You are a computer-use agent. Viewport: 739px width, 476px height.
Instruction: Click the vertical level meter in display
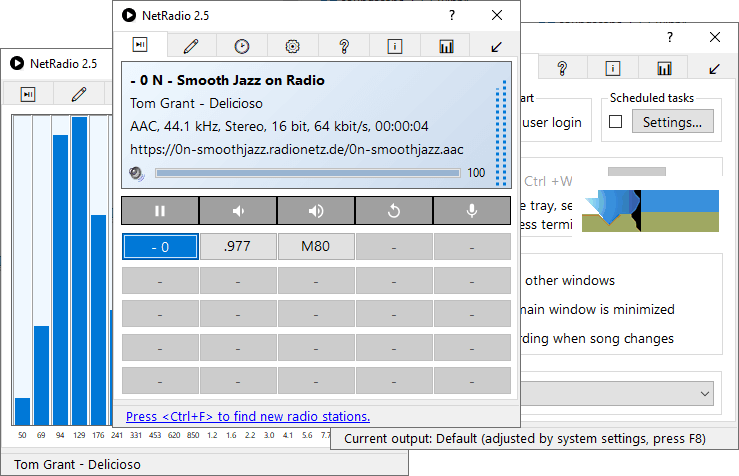coord(501,133)
